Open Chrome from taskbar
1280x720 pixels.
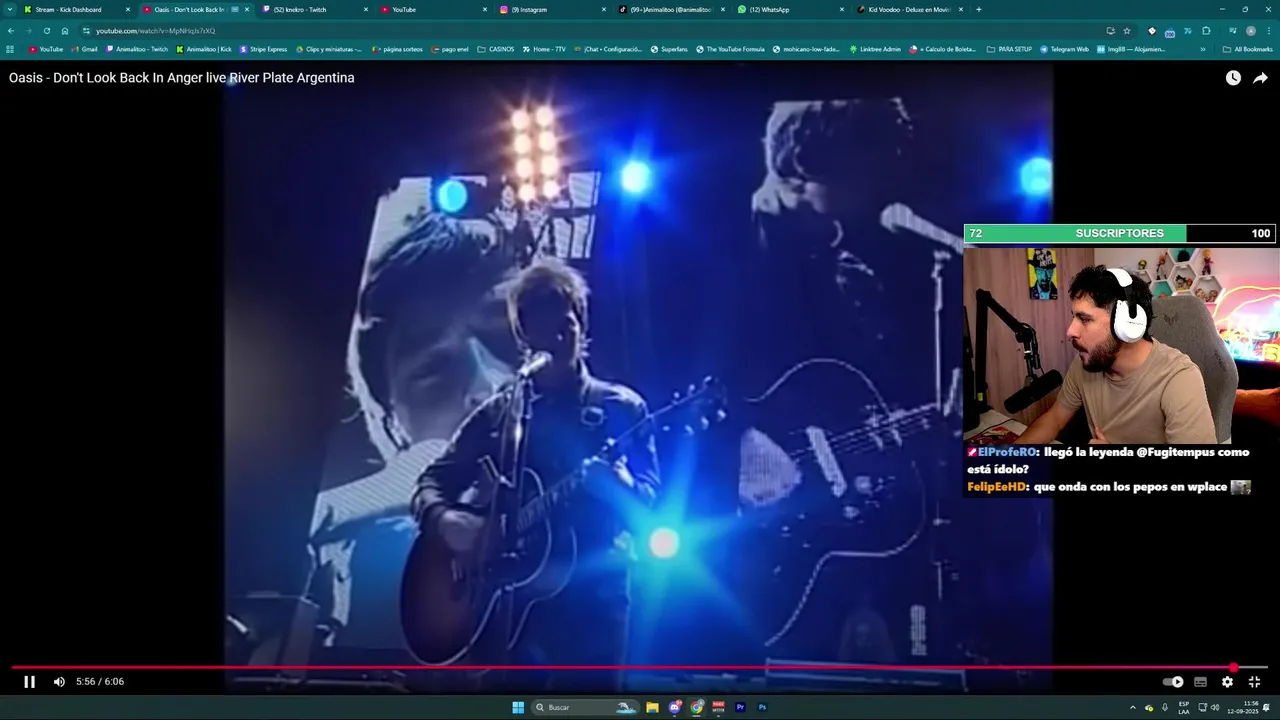coord(697,707)
